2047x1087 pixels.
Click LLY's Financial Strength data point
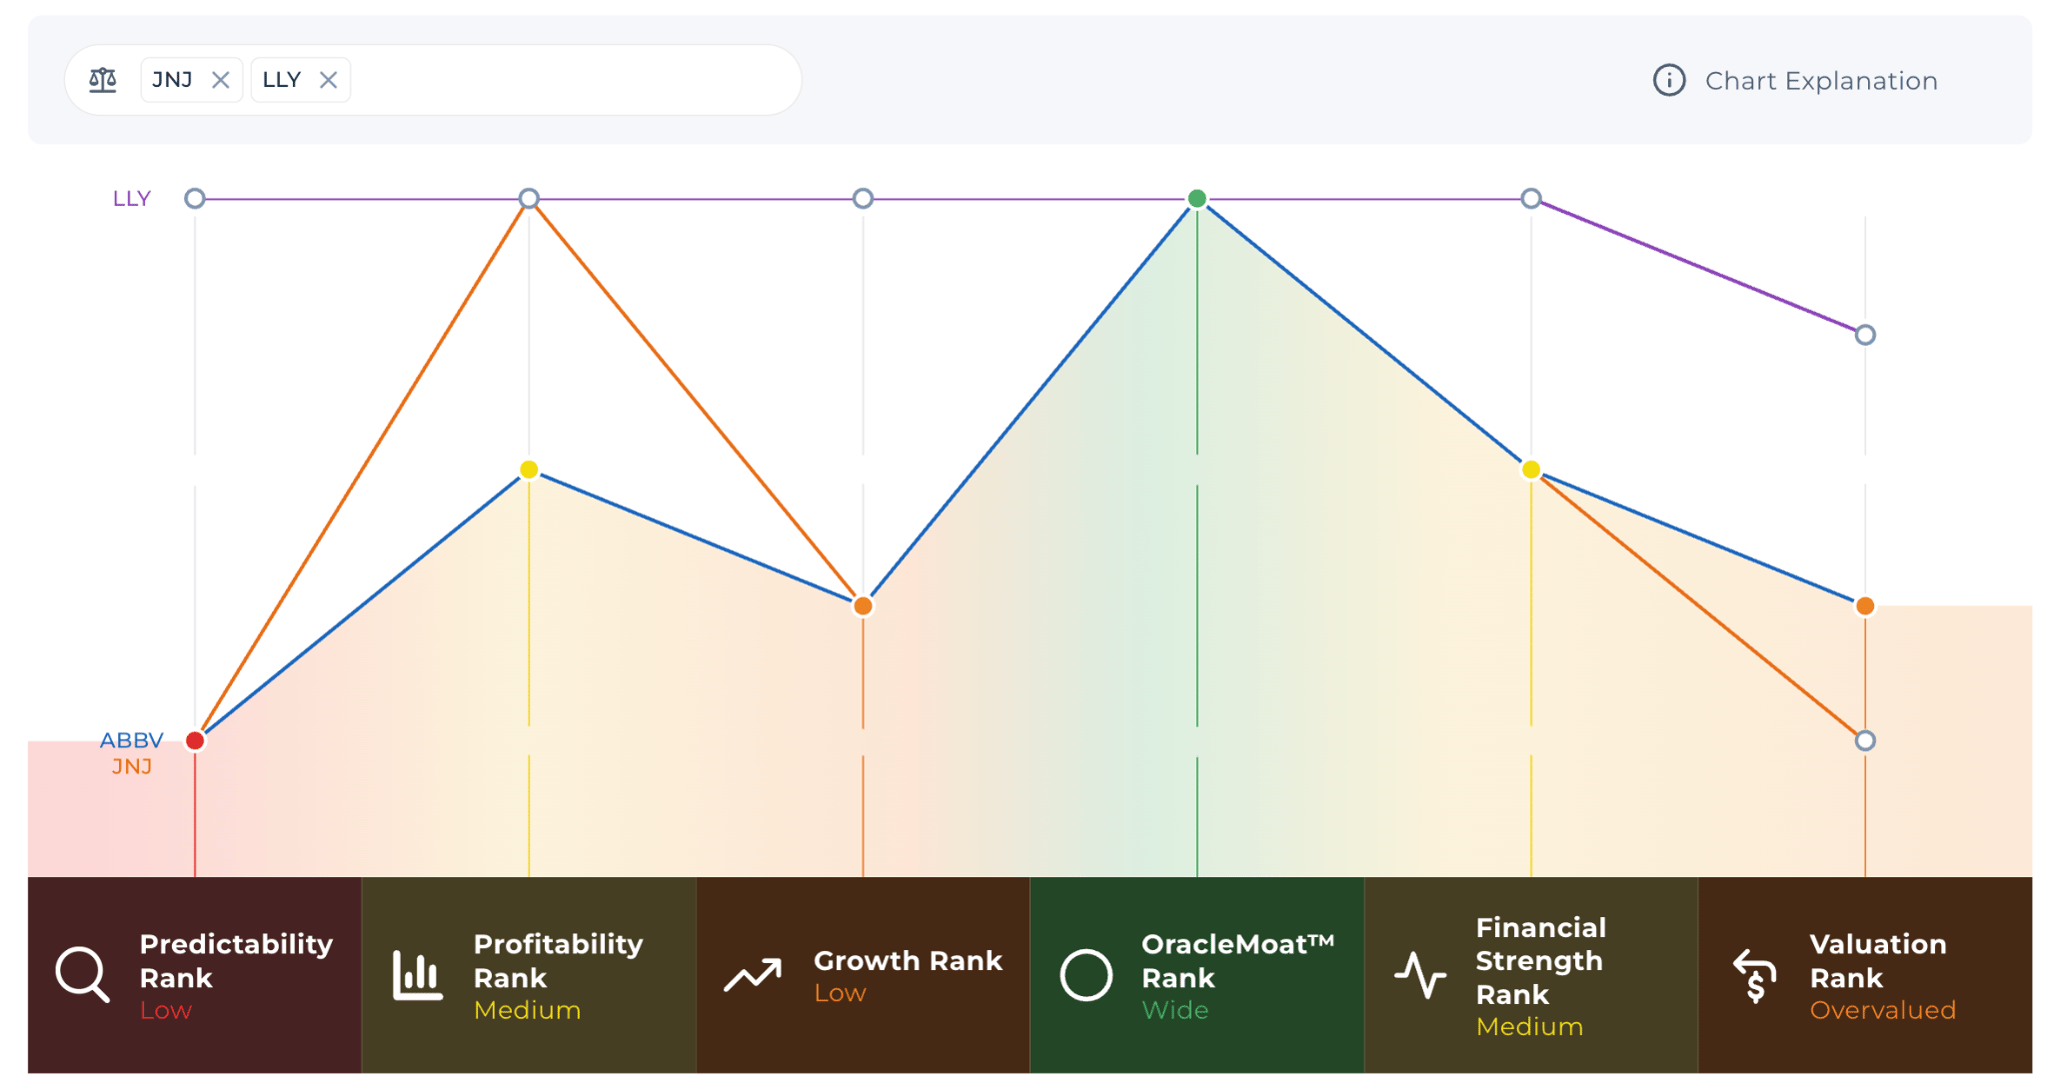1531,199
